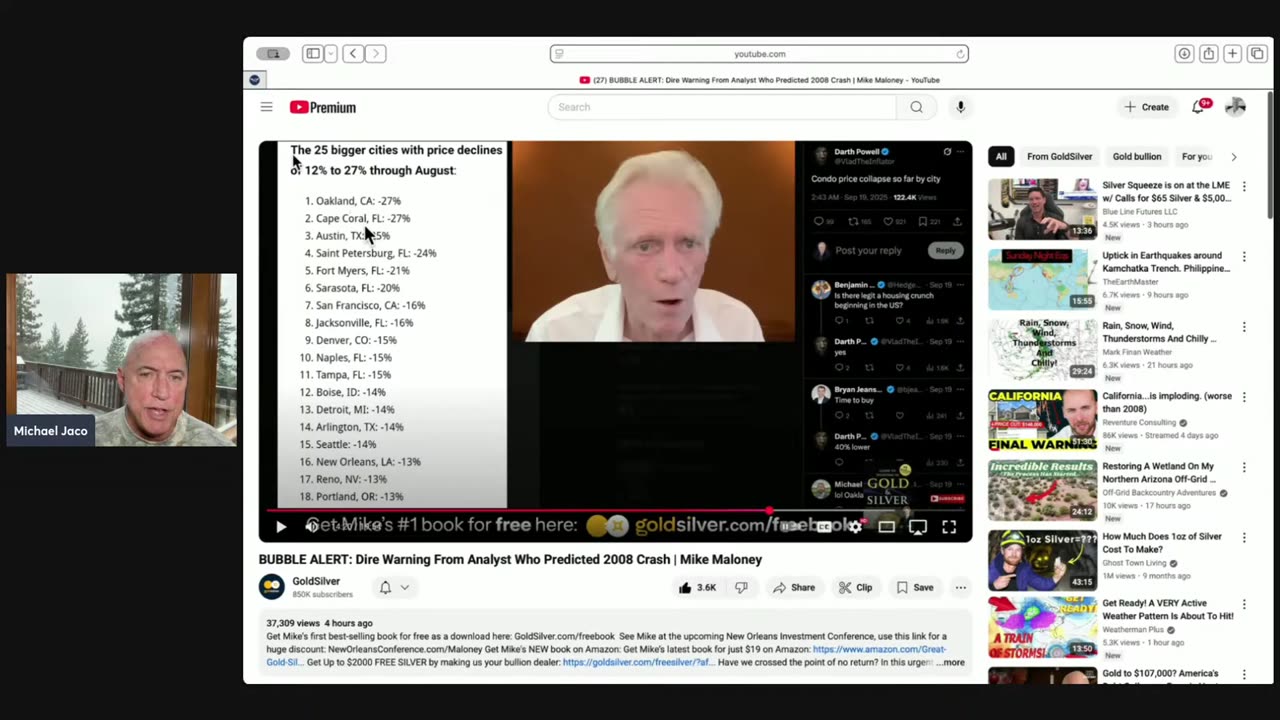This screenshot has width=1280, height=720.
Task: Show Safari sidebar
Action: pyautogui.click(x=313, y=54)
